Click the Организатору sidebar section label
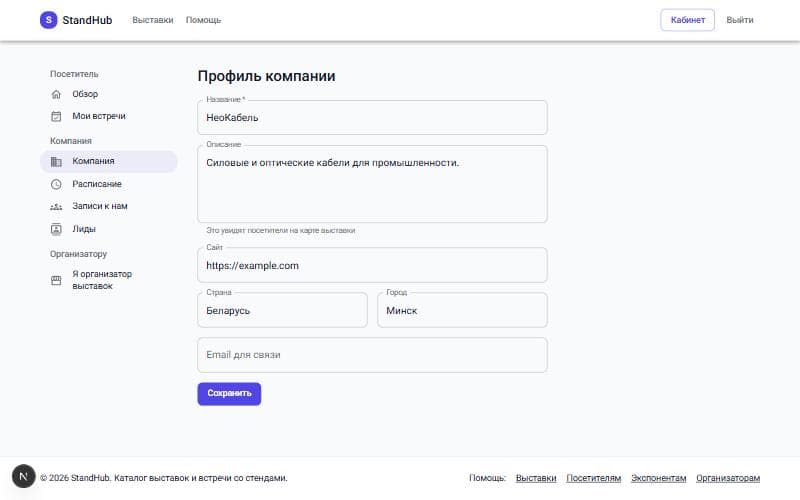 pyautogui.click(x=79, y=254)
